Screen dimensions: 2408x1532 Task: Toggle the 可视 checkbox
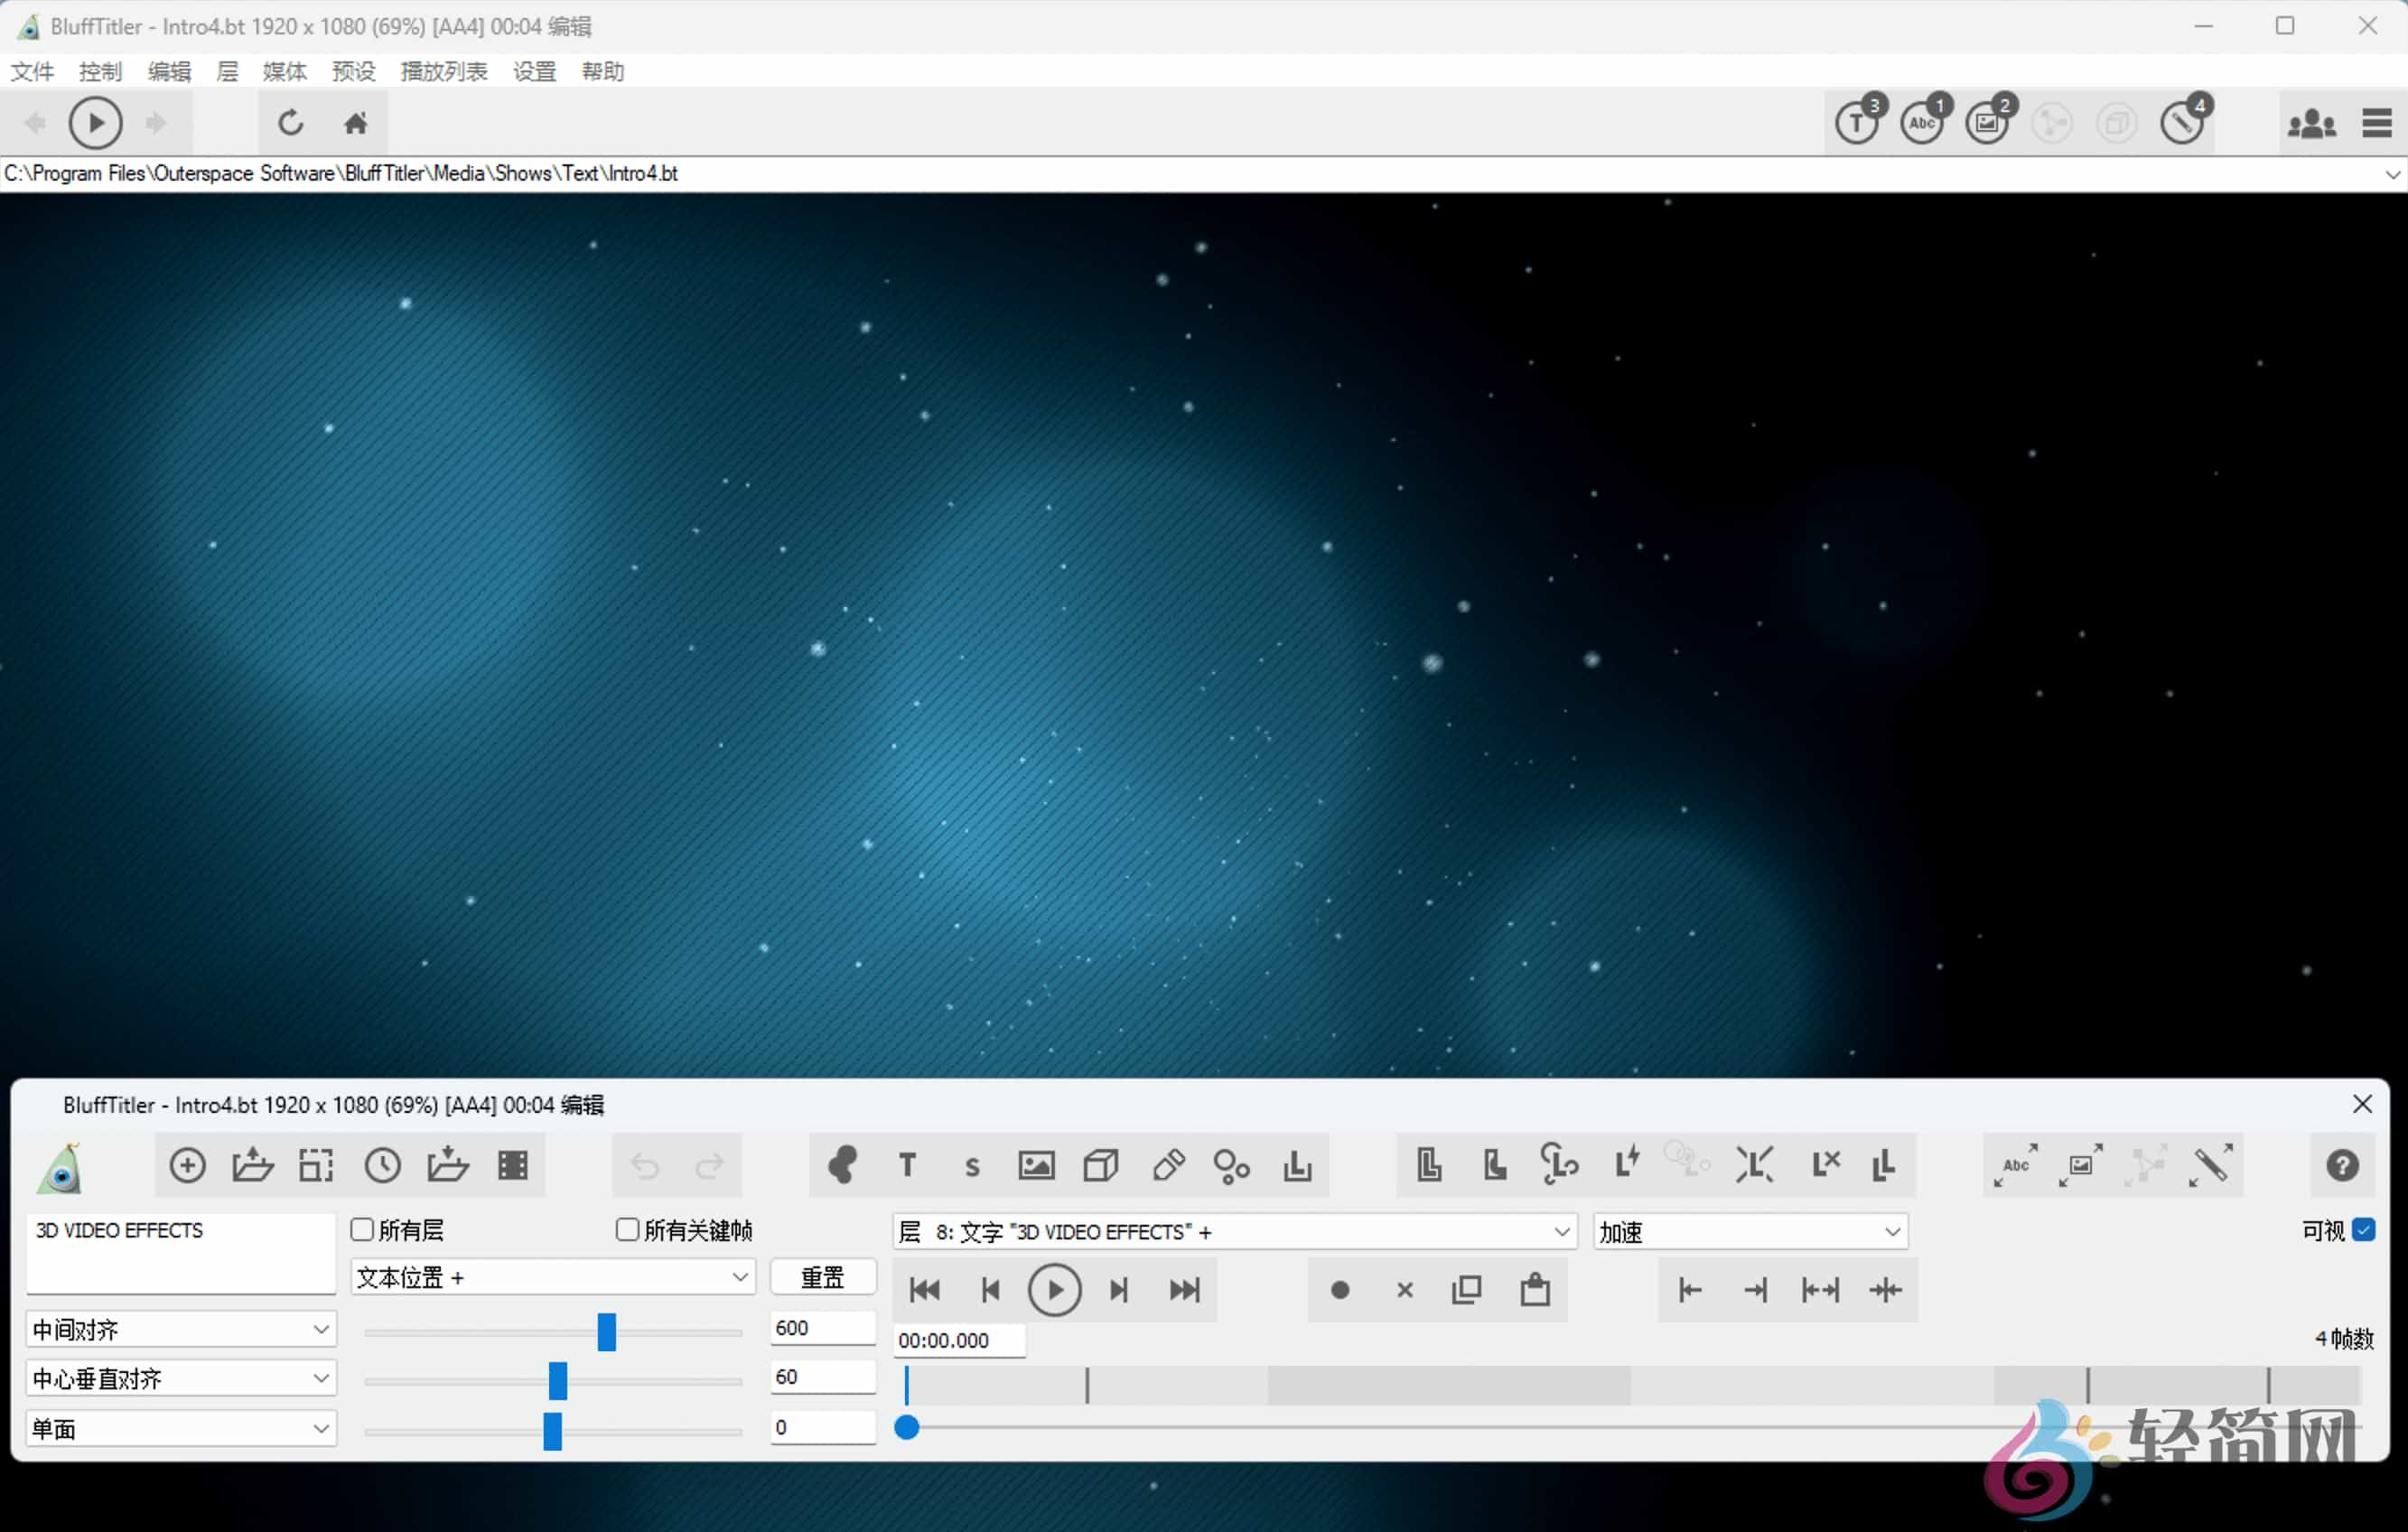click(2362, 1231)
